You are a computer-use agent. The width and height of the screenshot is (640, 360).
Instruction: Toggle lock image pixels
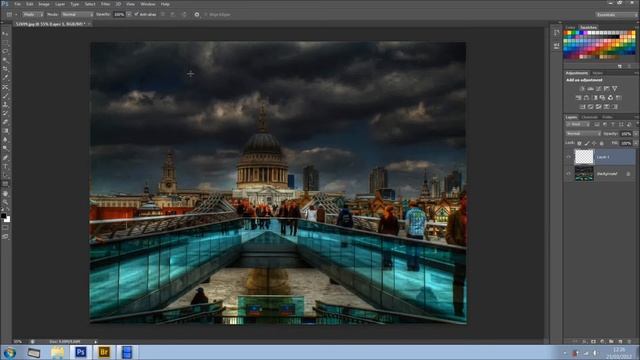tap(587, 143)
